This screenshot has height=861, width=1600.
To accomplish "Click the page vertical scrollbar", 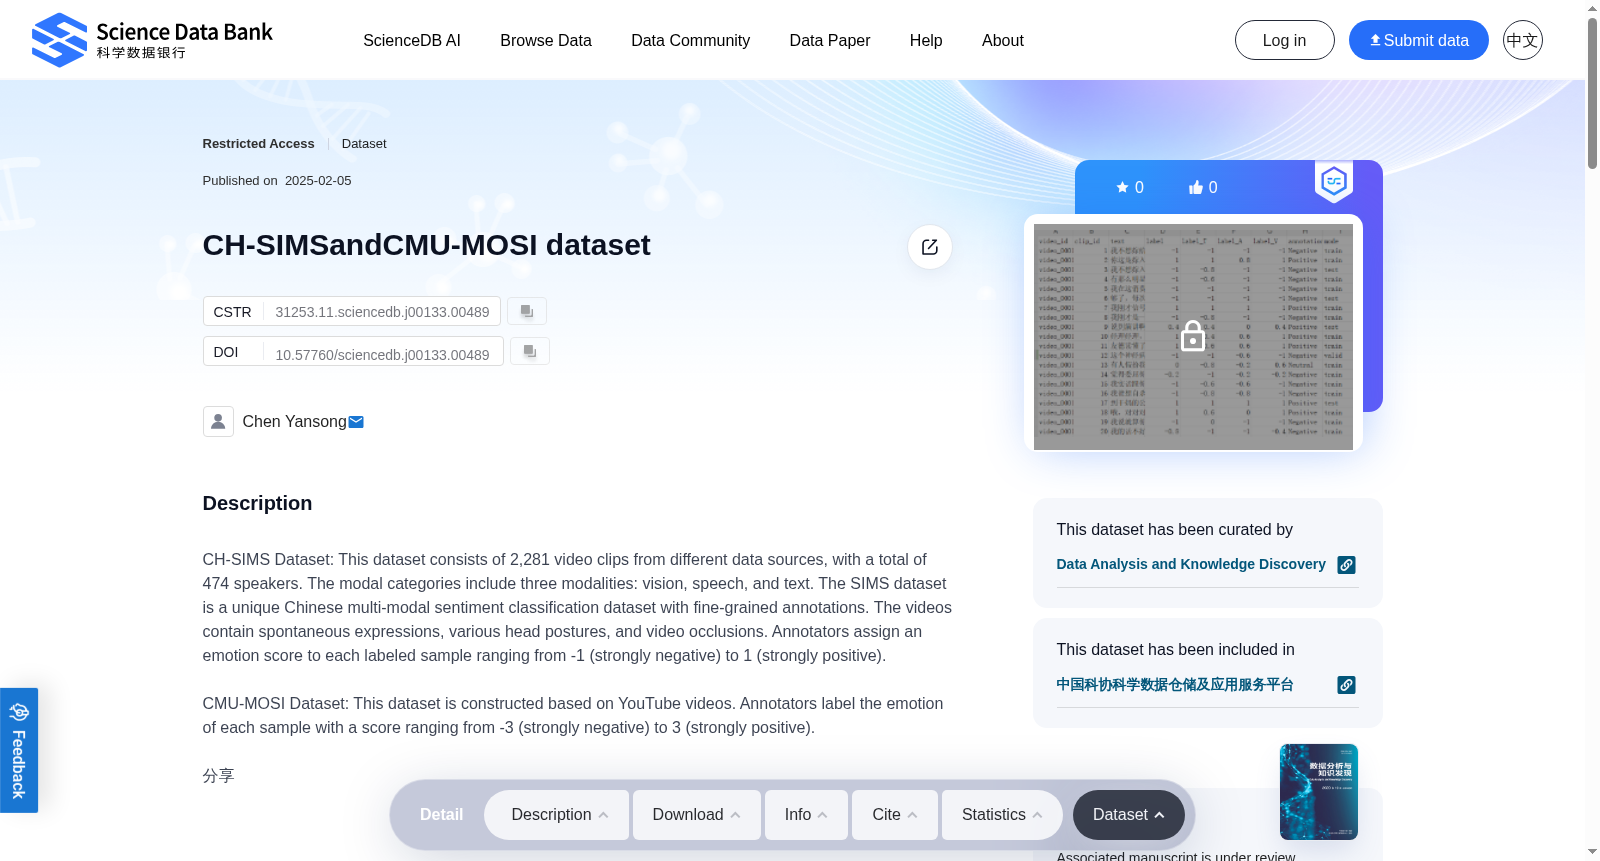I will coord(1592,95).
